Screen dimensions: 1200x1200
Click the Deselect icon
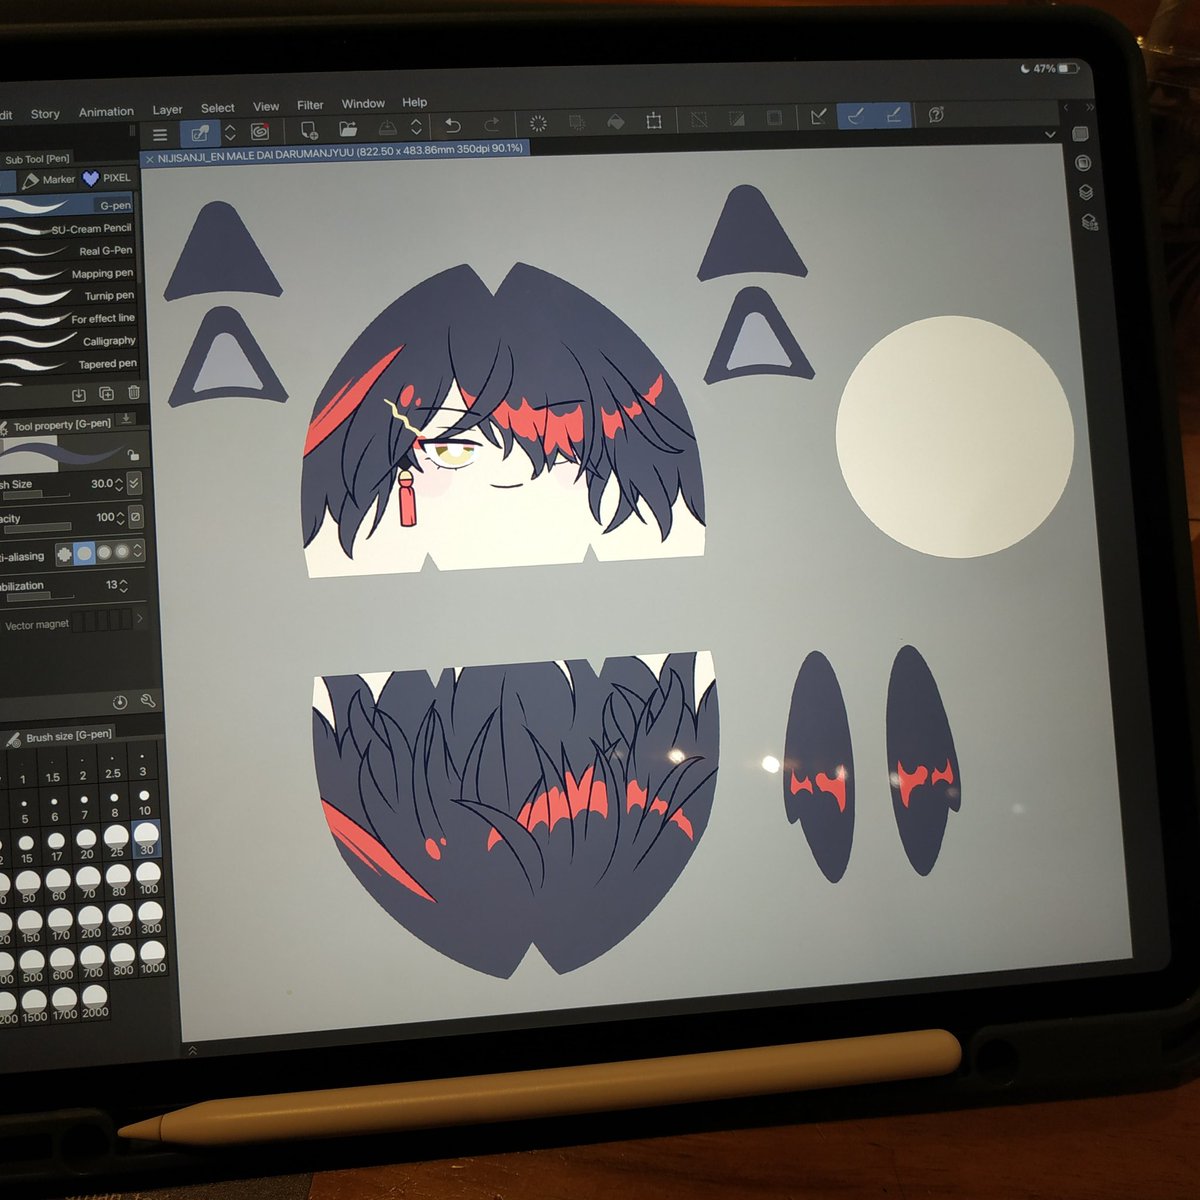(699, 120)
